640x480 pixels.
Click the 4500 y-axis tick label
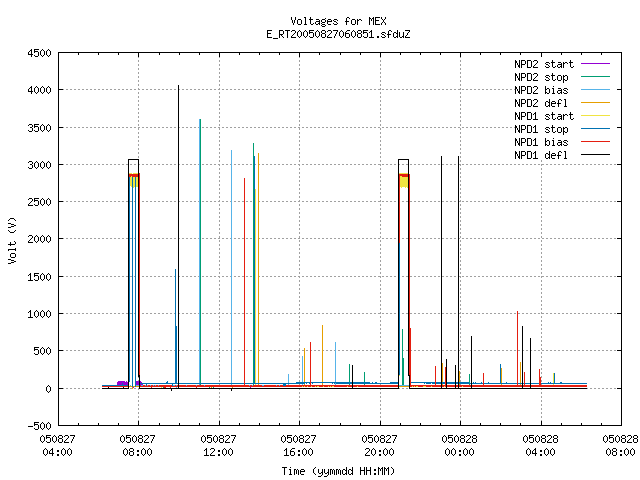pyautogui.click(x=40, y=53)
